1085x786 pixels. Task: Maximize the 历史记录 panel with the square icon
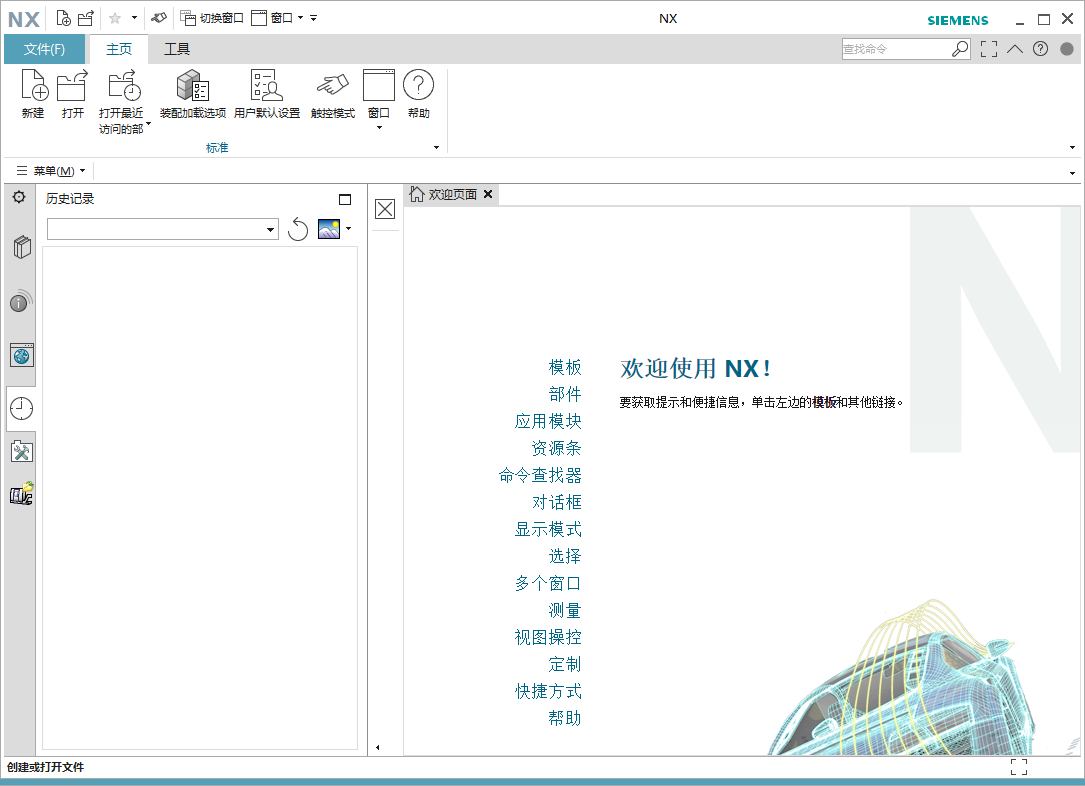point(345,199)
